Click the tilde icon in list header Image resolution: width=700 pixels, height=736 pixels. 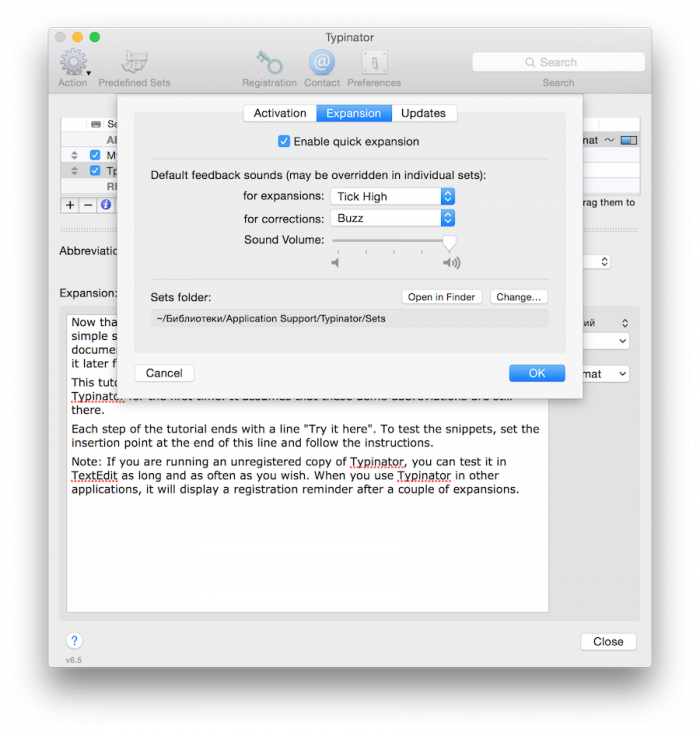click(609, 140)
